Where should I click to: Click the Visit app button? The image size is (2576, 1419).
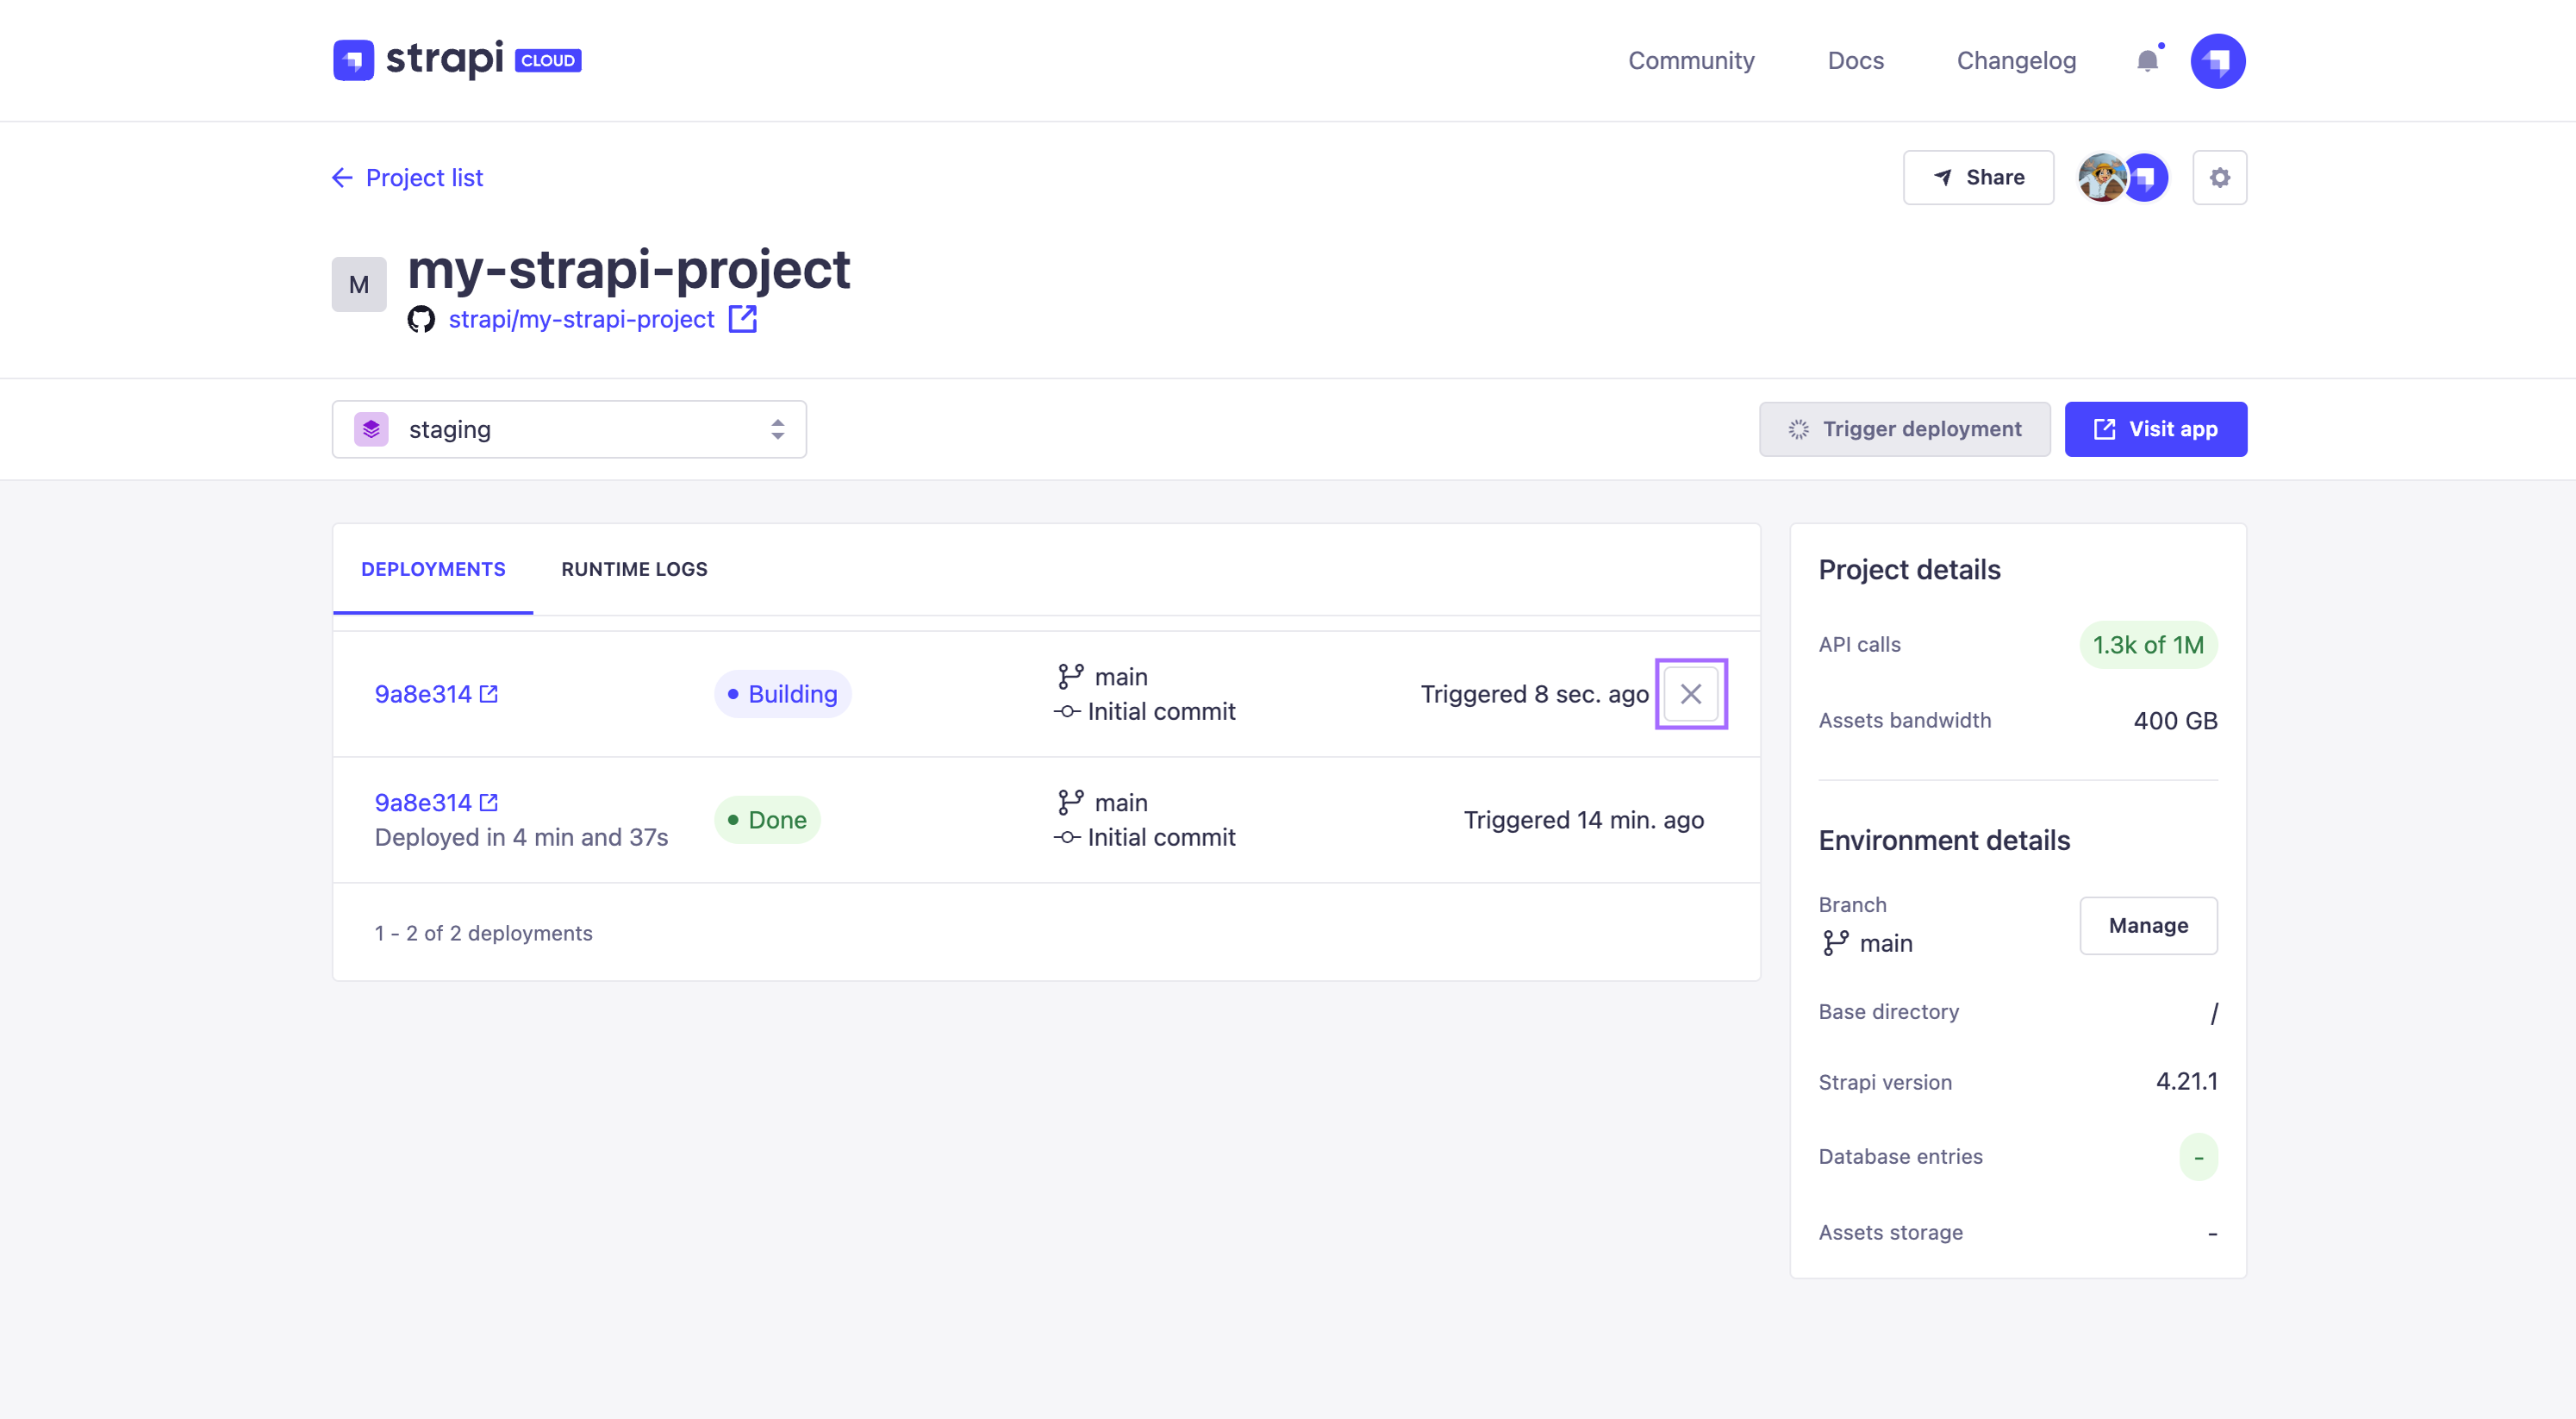[2155, 429]
